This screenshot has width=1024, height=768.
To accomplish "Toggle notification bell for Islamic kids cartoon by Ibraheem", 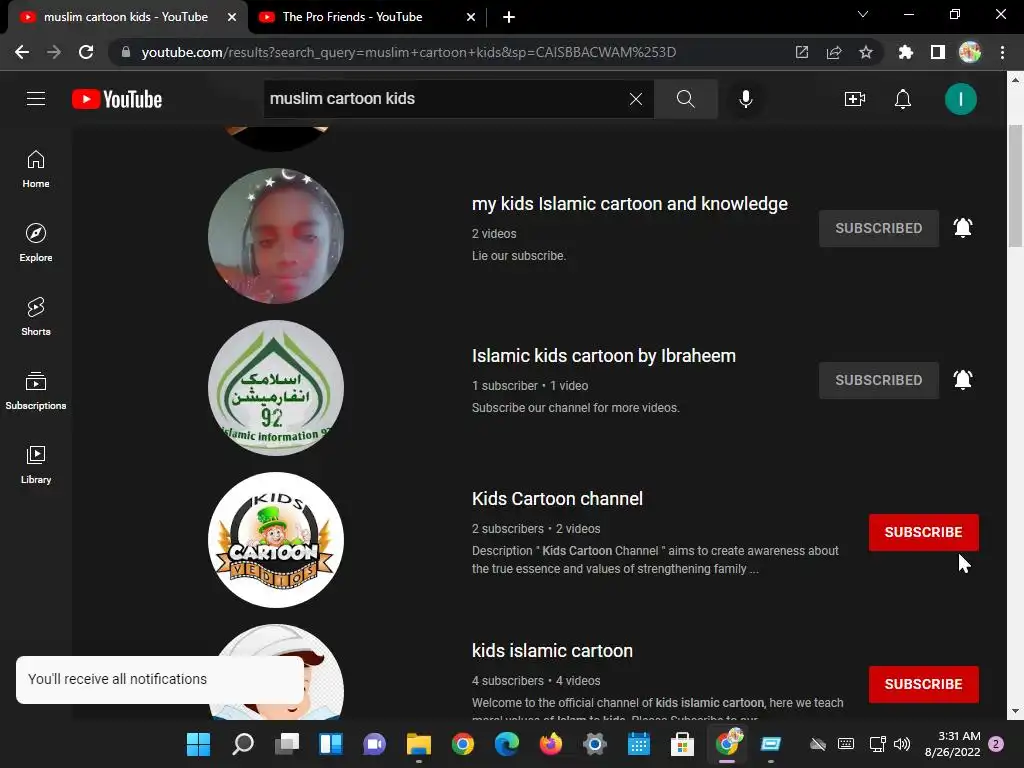I will coord(963,380).
